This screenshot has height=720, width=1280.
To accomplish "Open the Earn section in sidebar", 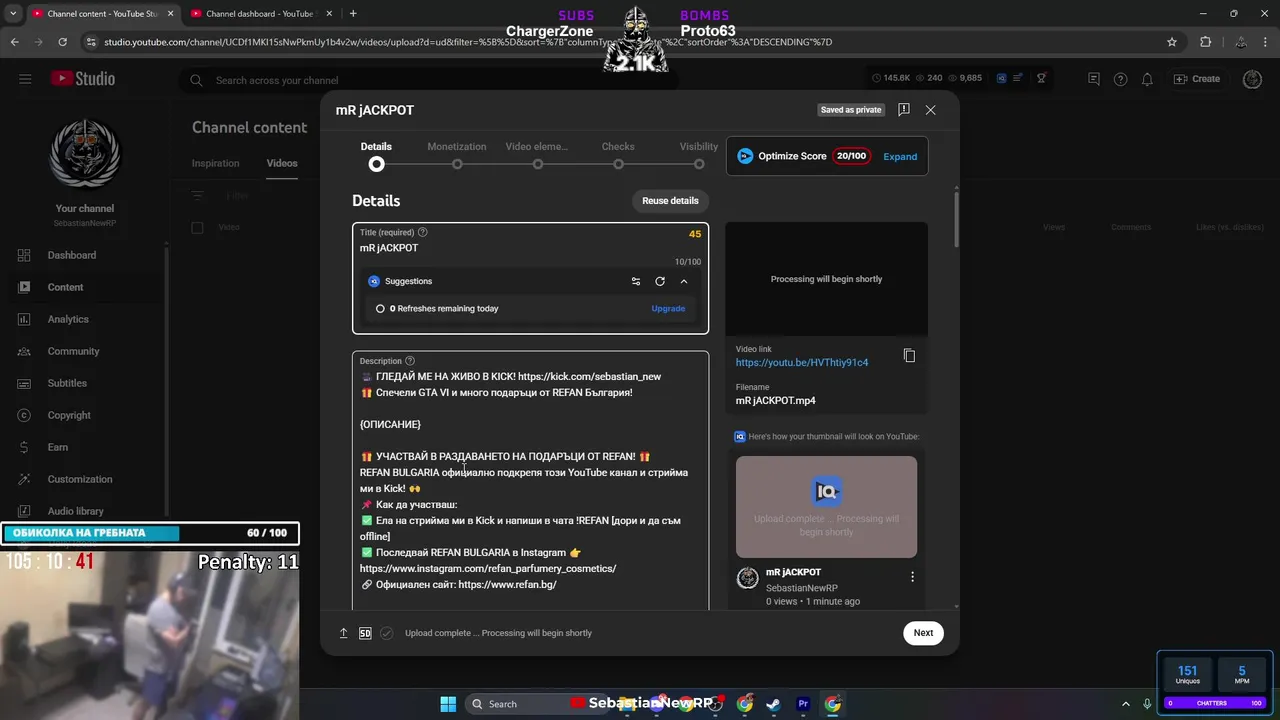I will point(58,447).
